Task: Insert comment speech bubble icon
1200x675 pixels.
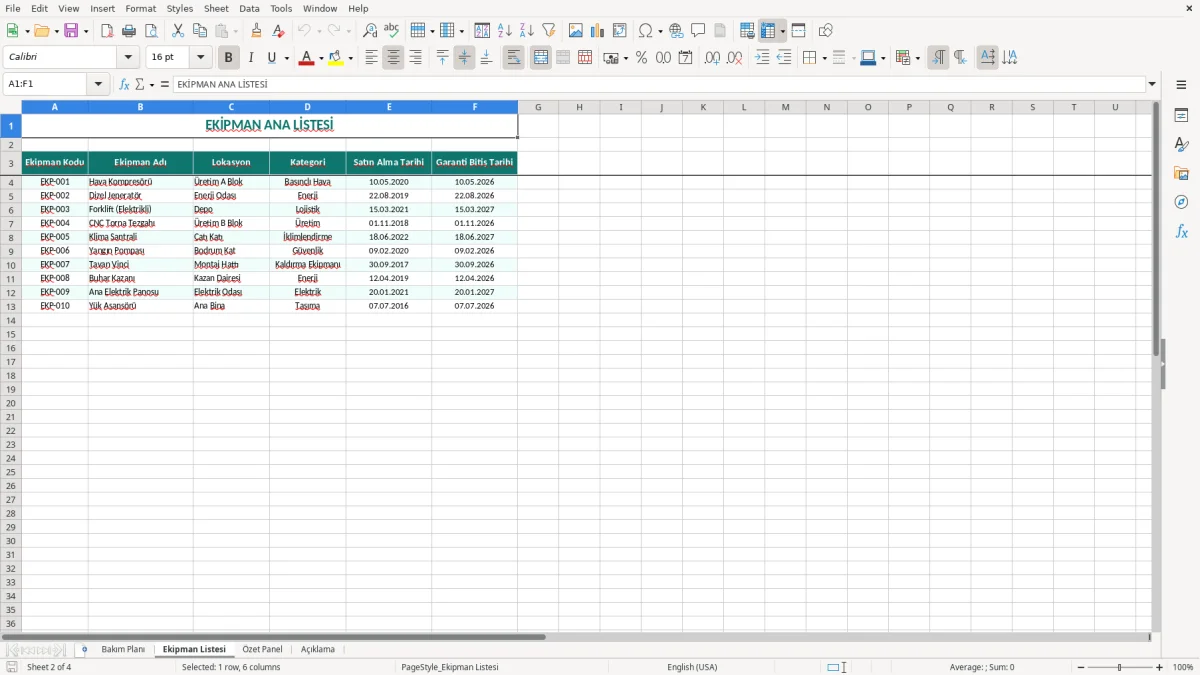Action: [698, 31]
